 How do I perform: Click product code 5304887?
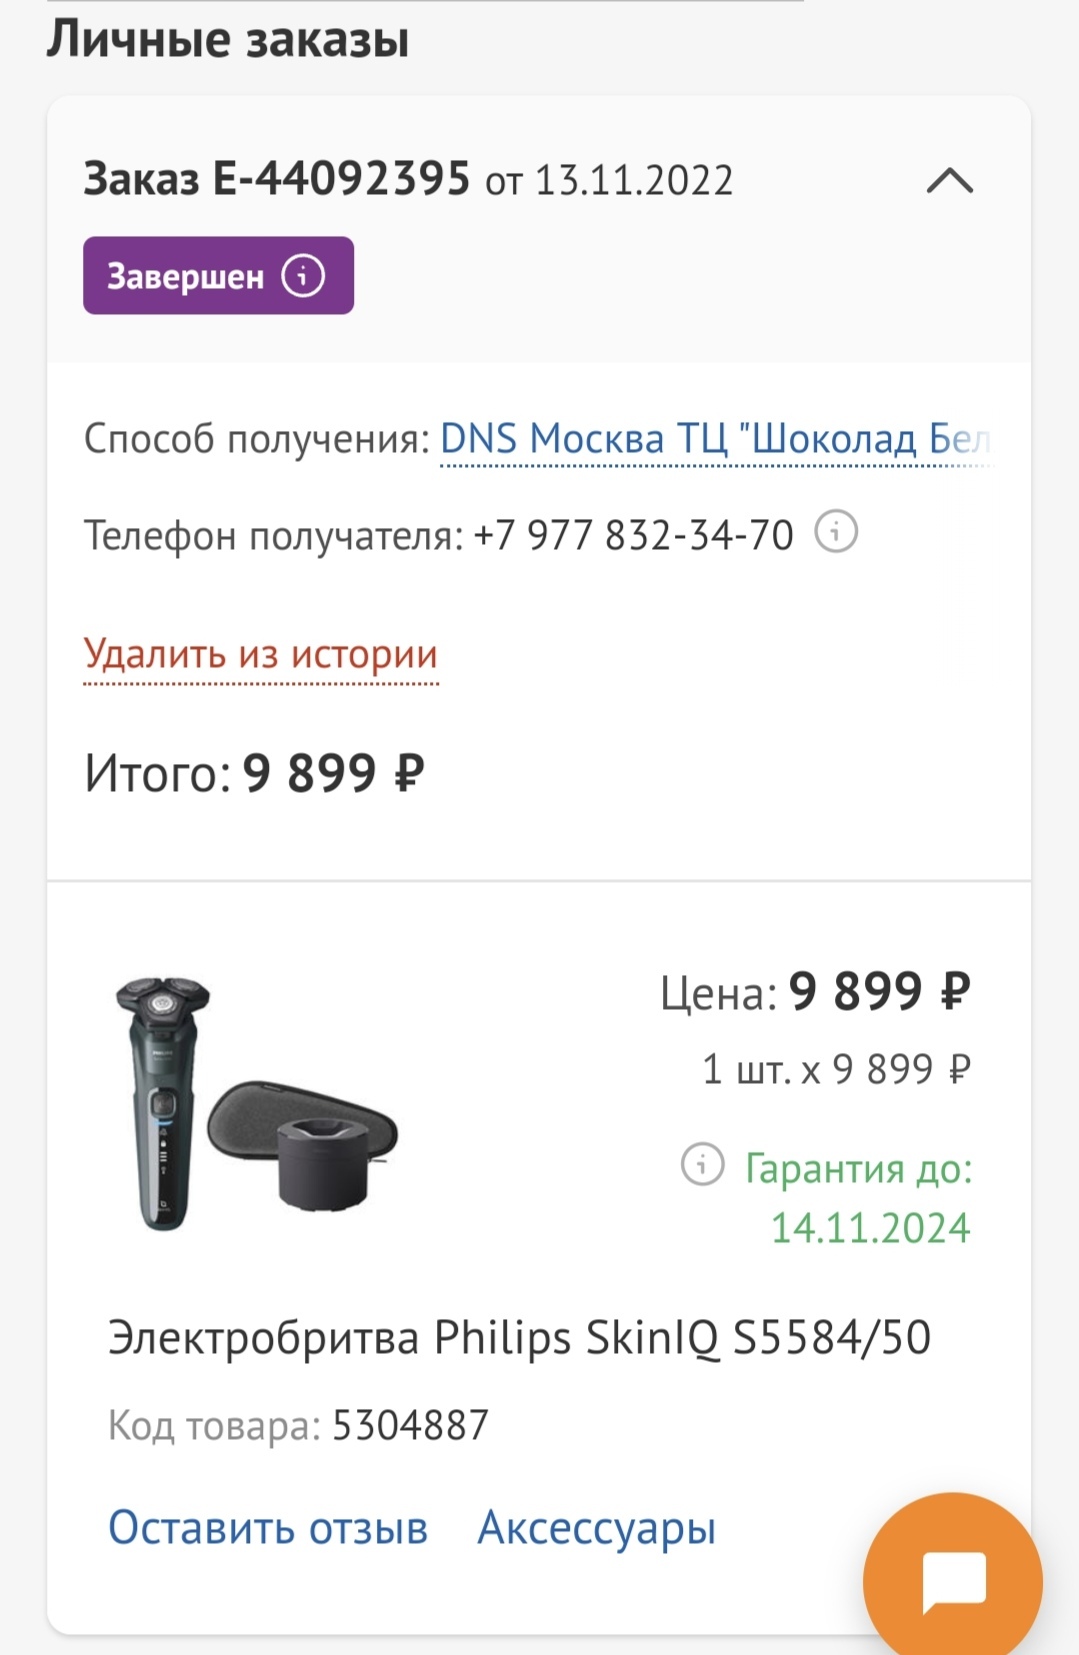coord(410,1426)
